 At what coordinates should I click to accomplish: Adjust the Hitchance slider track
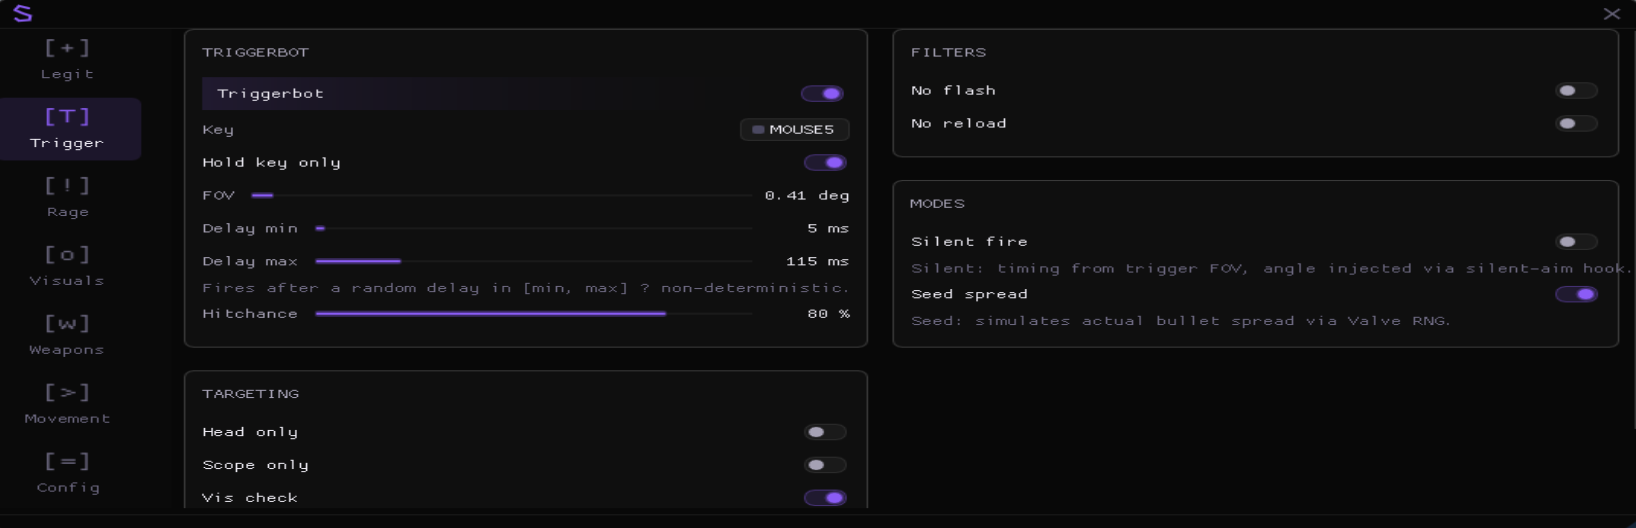tap(534, 314)
